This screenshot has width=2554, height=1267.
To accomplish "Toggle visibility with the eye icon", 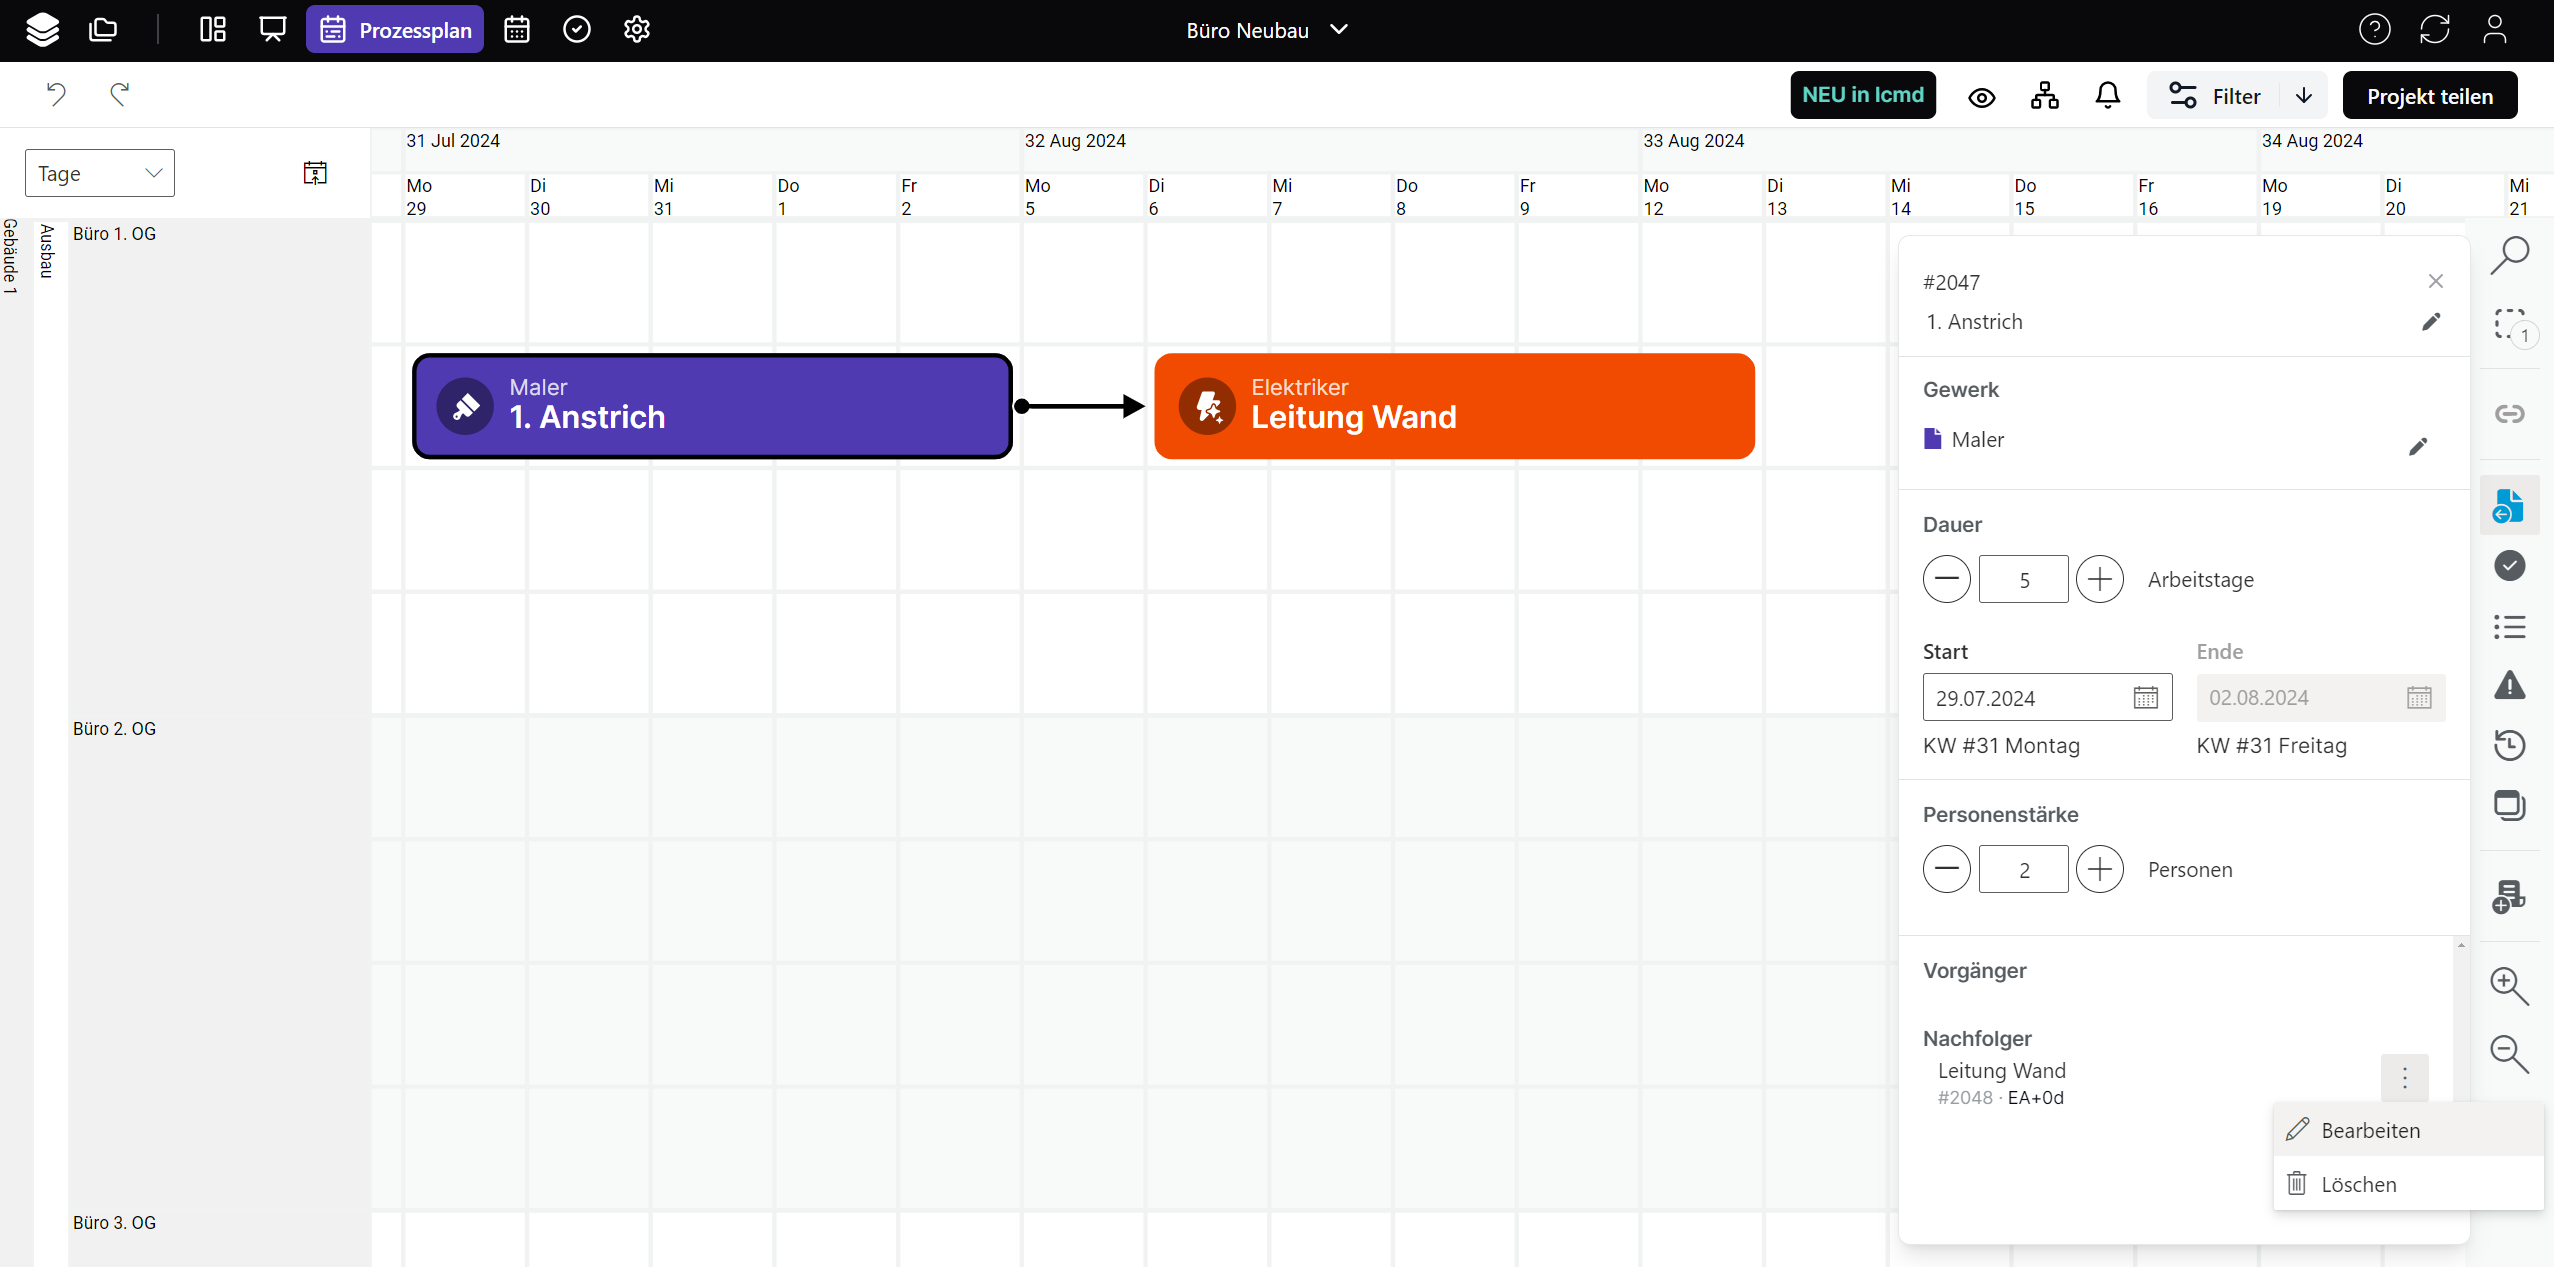I will coord(1981,97).
